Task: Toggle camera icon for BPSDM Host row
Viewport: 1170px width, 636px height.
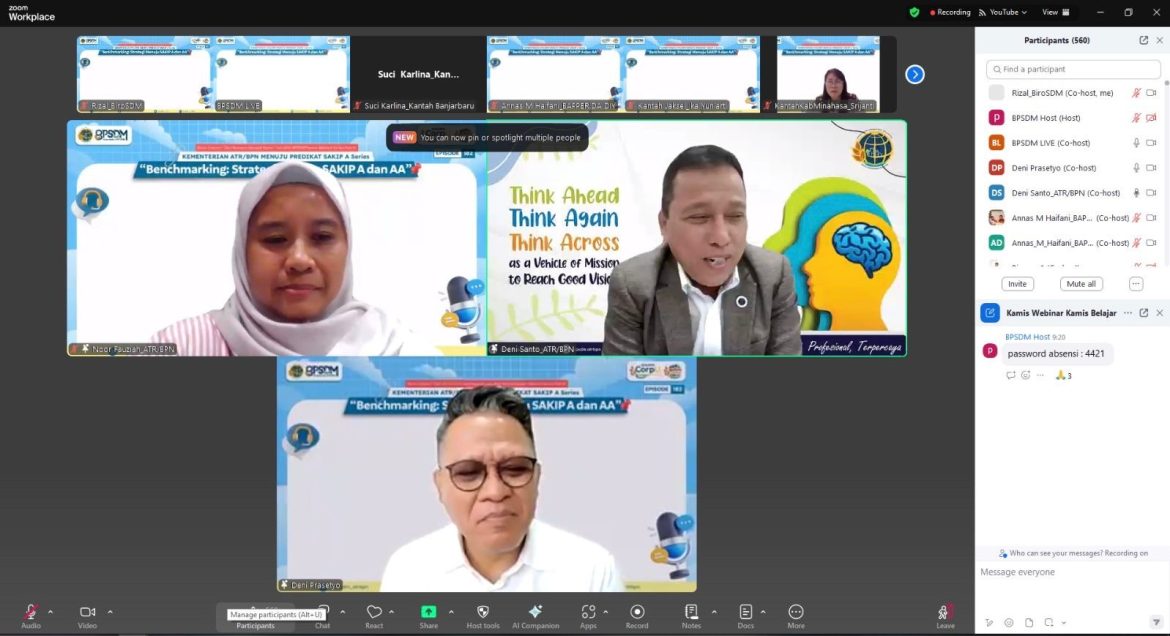Action: tap(1151, 118)
